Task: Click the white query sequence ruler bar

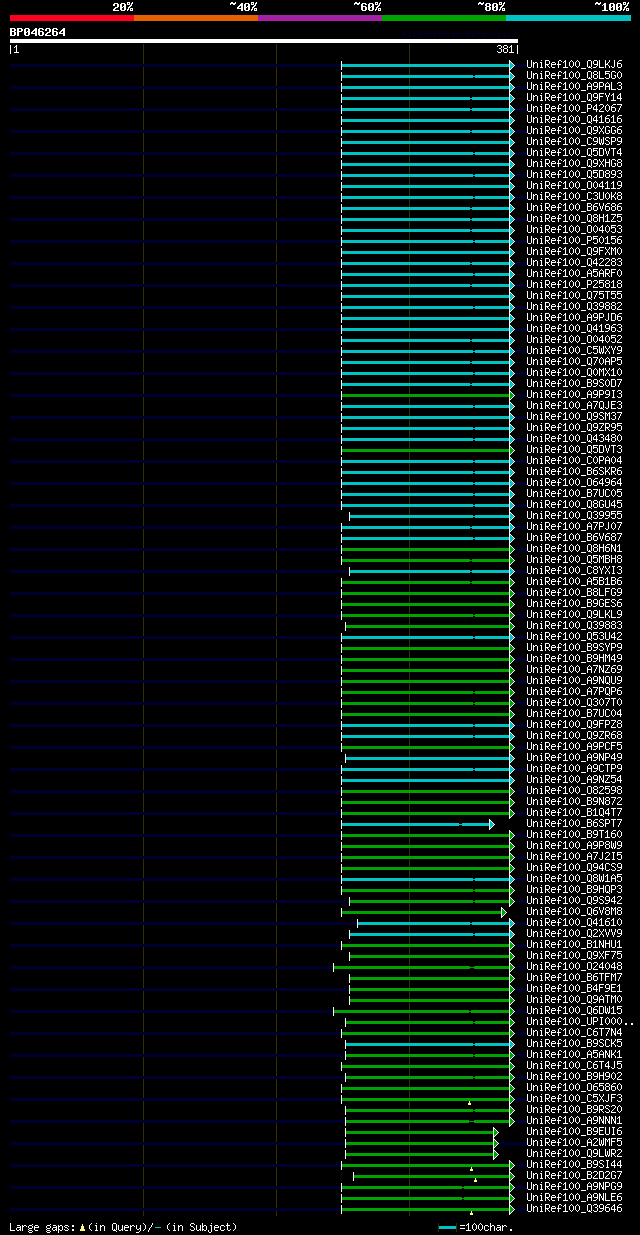Action: (x=264, y=41)
